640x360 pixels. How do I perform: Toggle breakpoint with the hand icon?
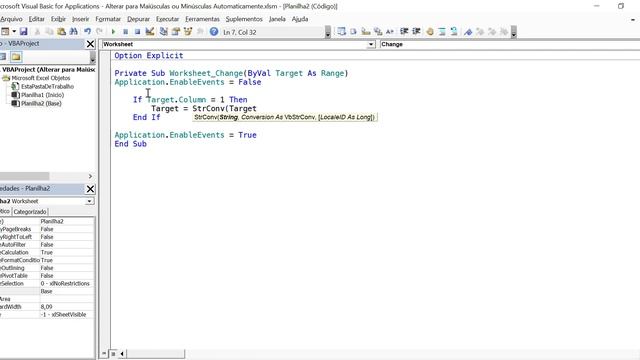[430, 31]
